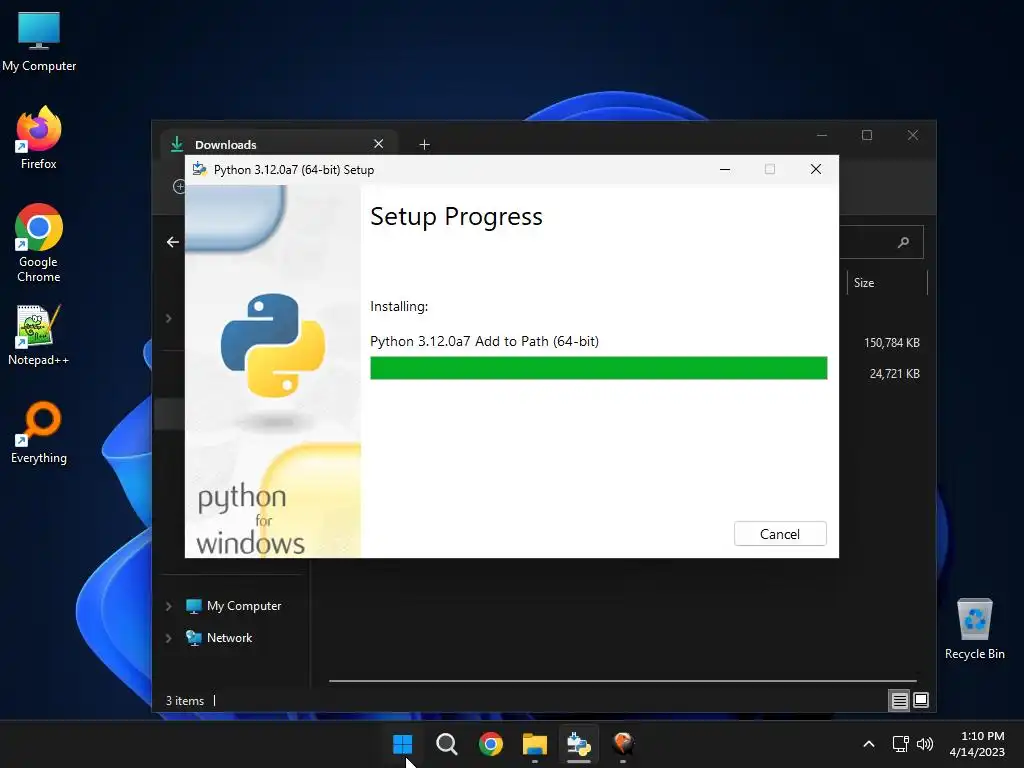
Task: Open Everything search desktop shortcut
Action: click(39, 432)
